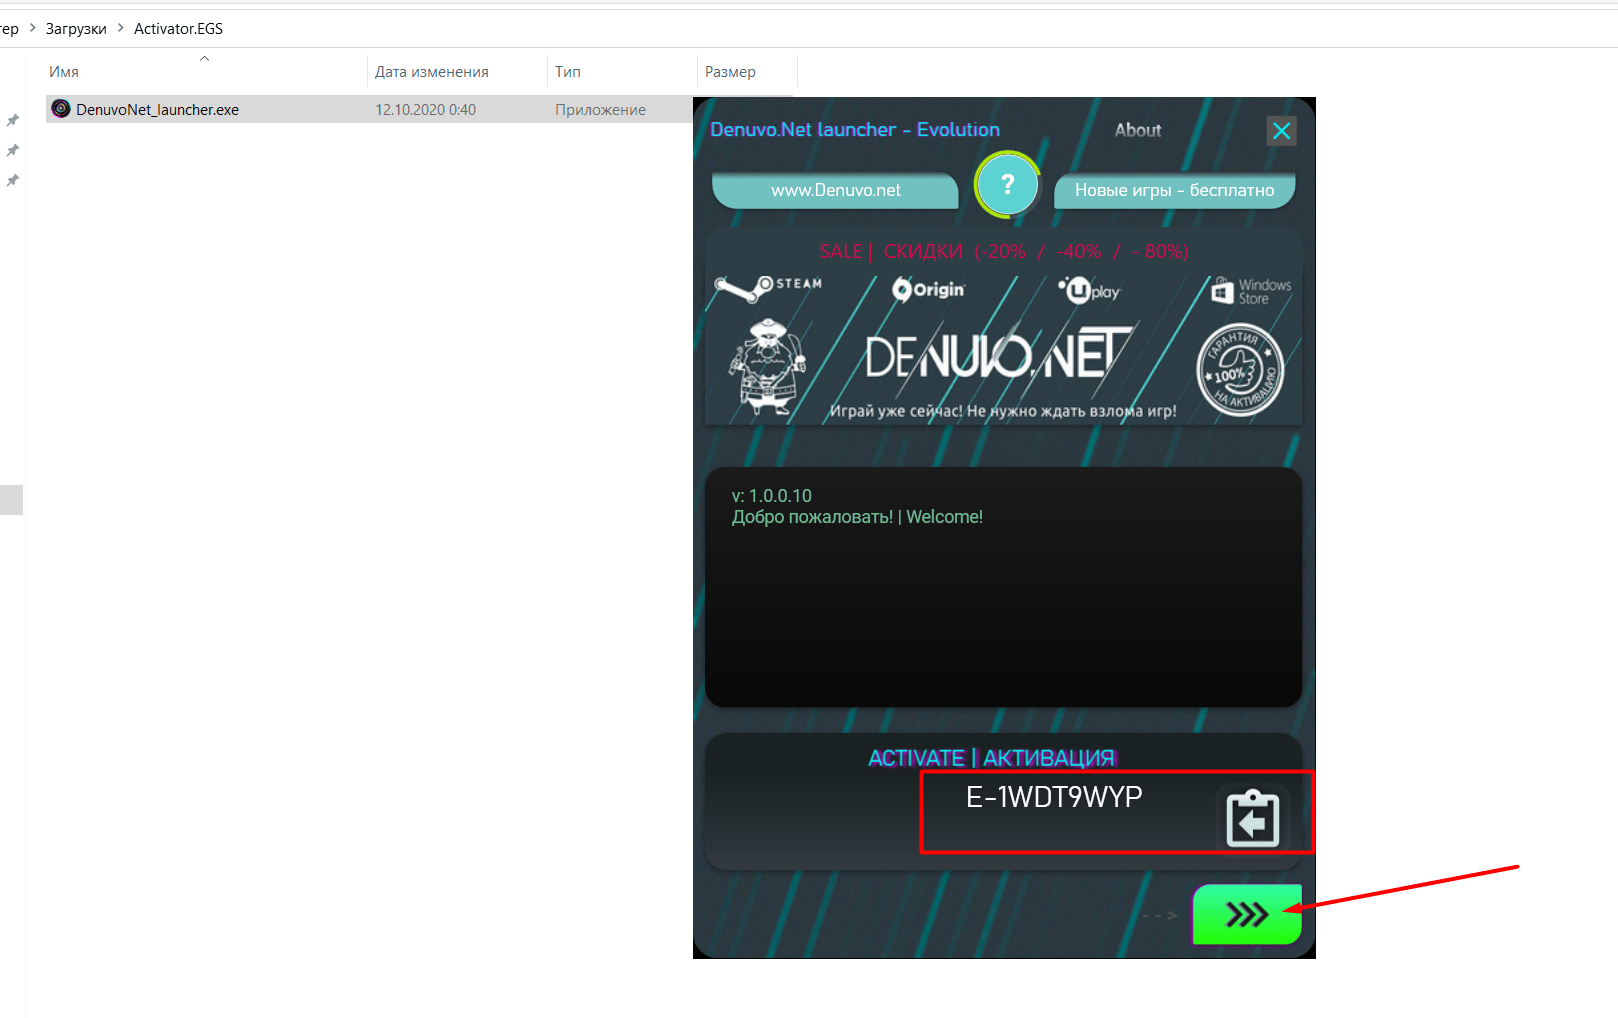Click the Новые игры - бесплатно button

pyautogui.click(x=1174, y=190)
